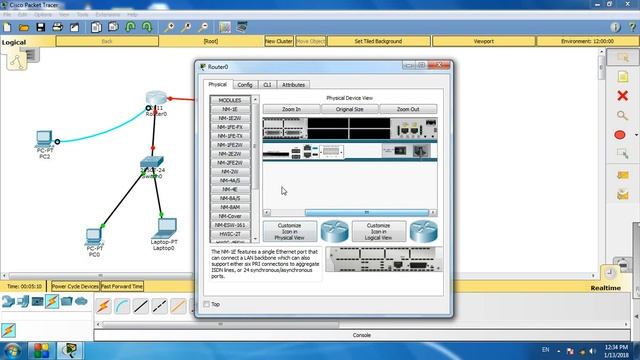Viewport: 640px width, 360px height.
Task: Click the Router0 device on the workspace
Action: click(156, 98)
